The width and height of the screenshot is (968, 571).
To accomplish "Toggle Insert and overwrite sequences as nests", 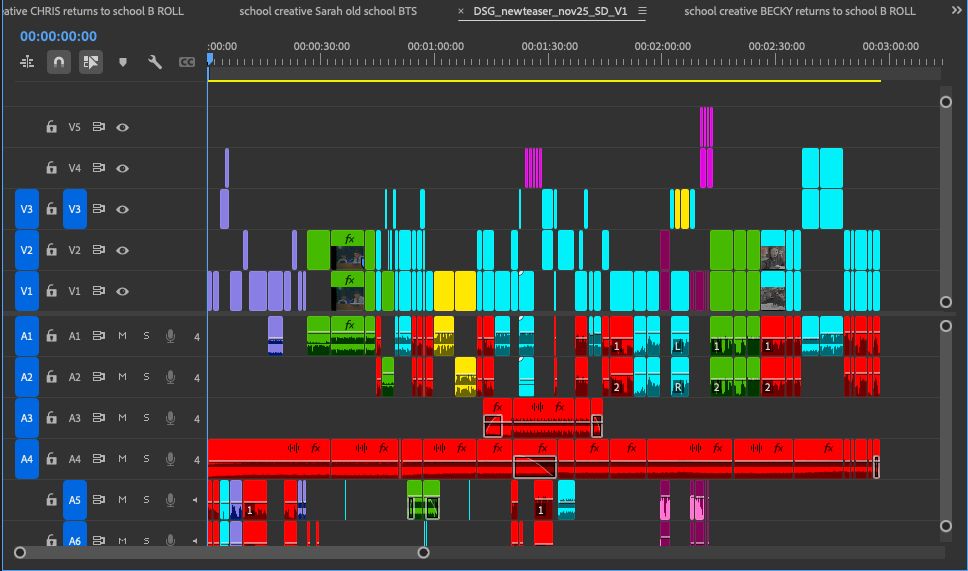I will pyautogui.click(x=27, y=62).
